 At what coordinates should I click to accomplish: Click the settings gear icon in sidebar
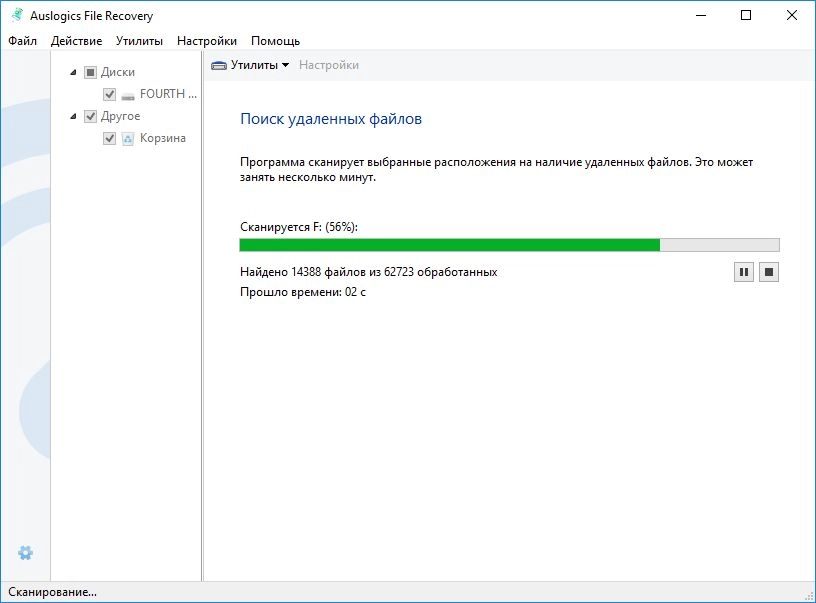pyautogui.click(x=26, y=553)
